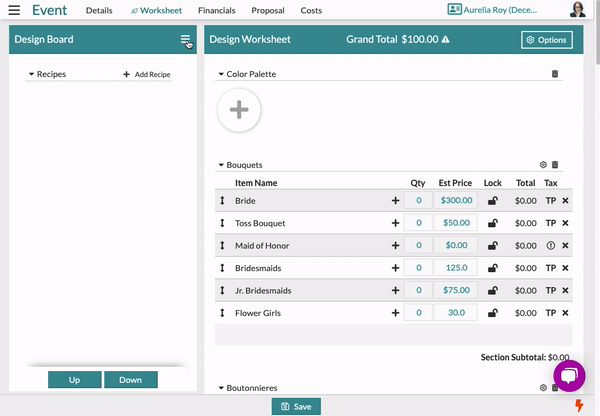This screenshot has width=600, height=416.
Task: Open Aurelia Roy event link
Action: 500,10
